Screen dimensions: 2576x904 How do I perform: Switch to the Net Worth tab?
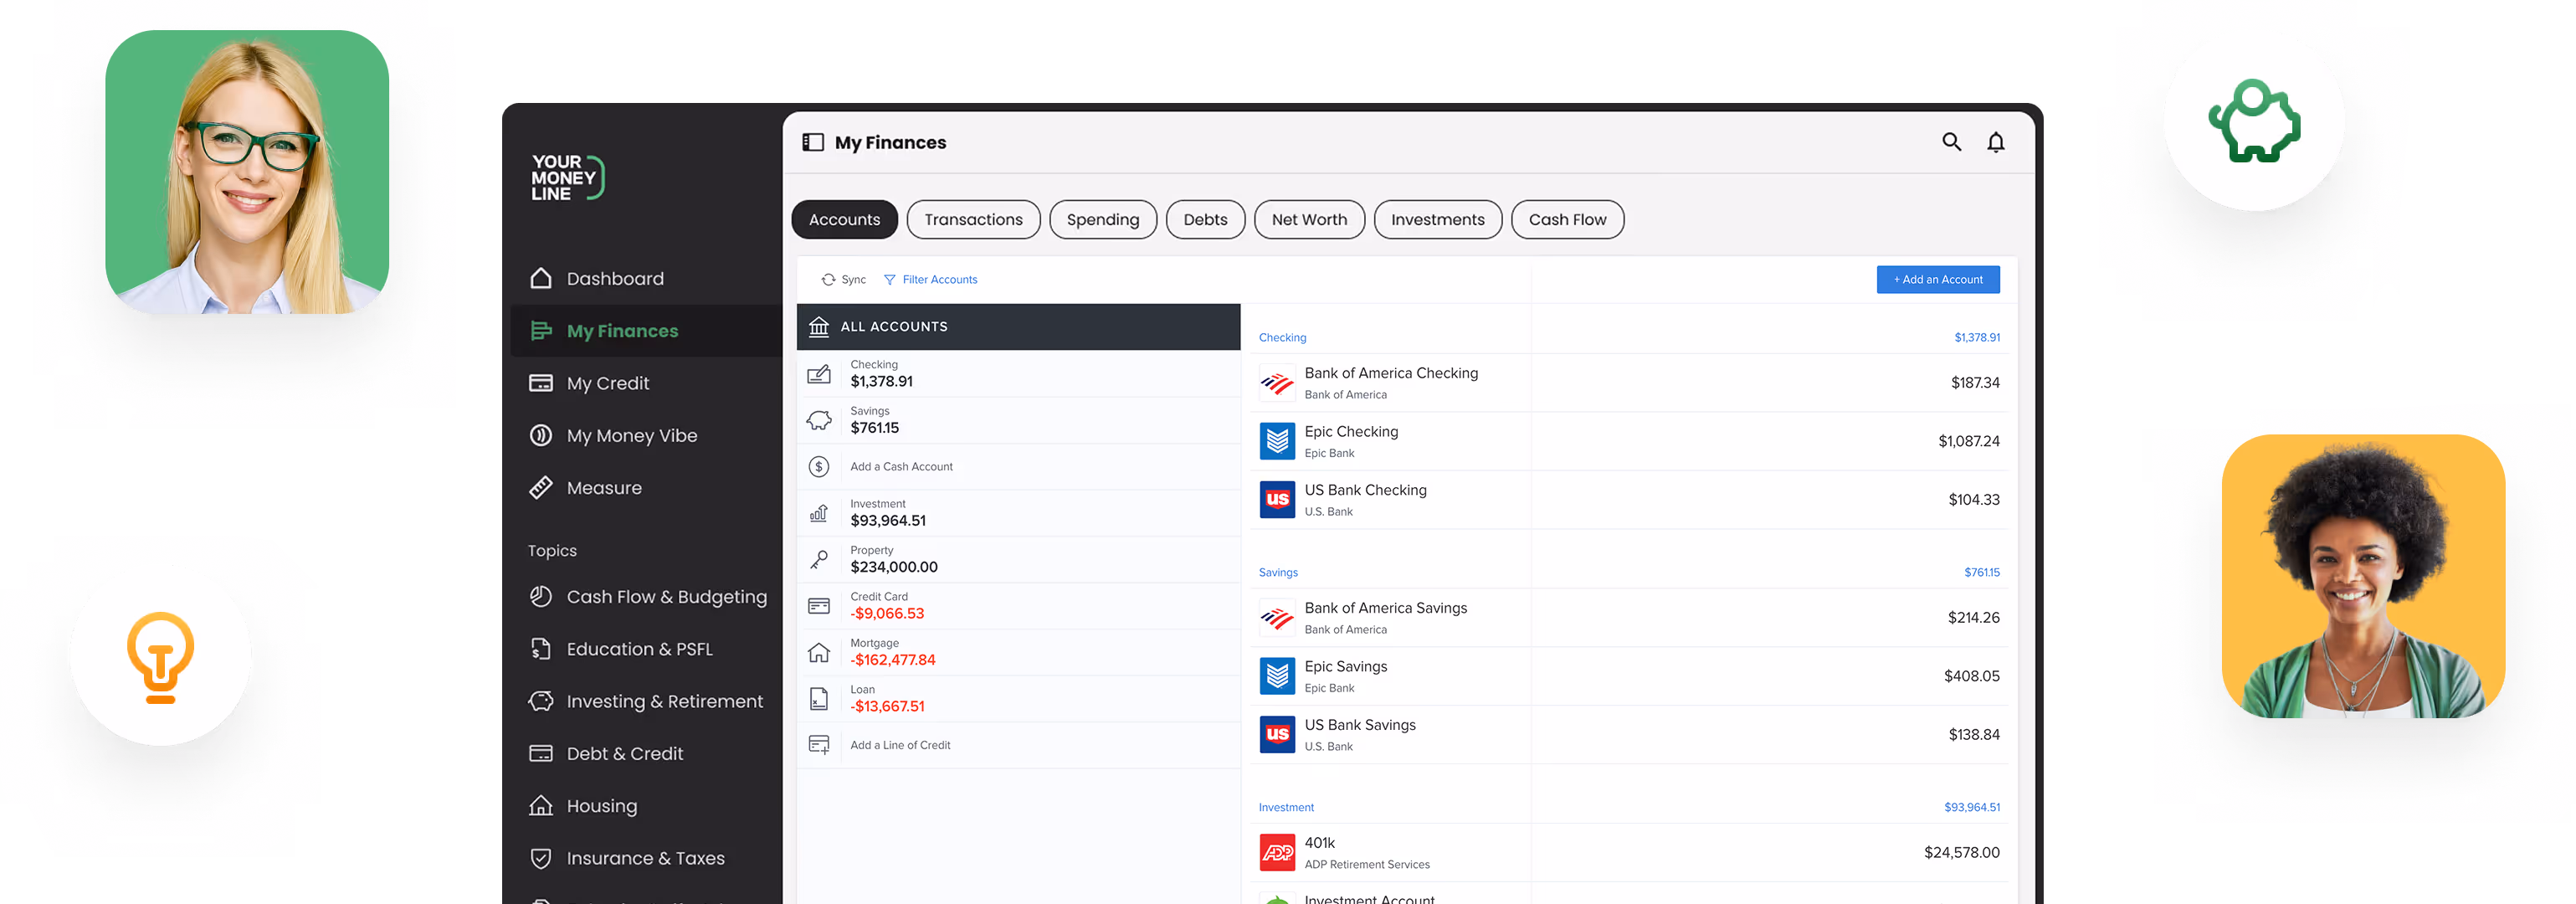(x=1308, y=220)
